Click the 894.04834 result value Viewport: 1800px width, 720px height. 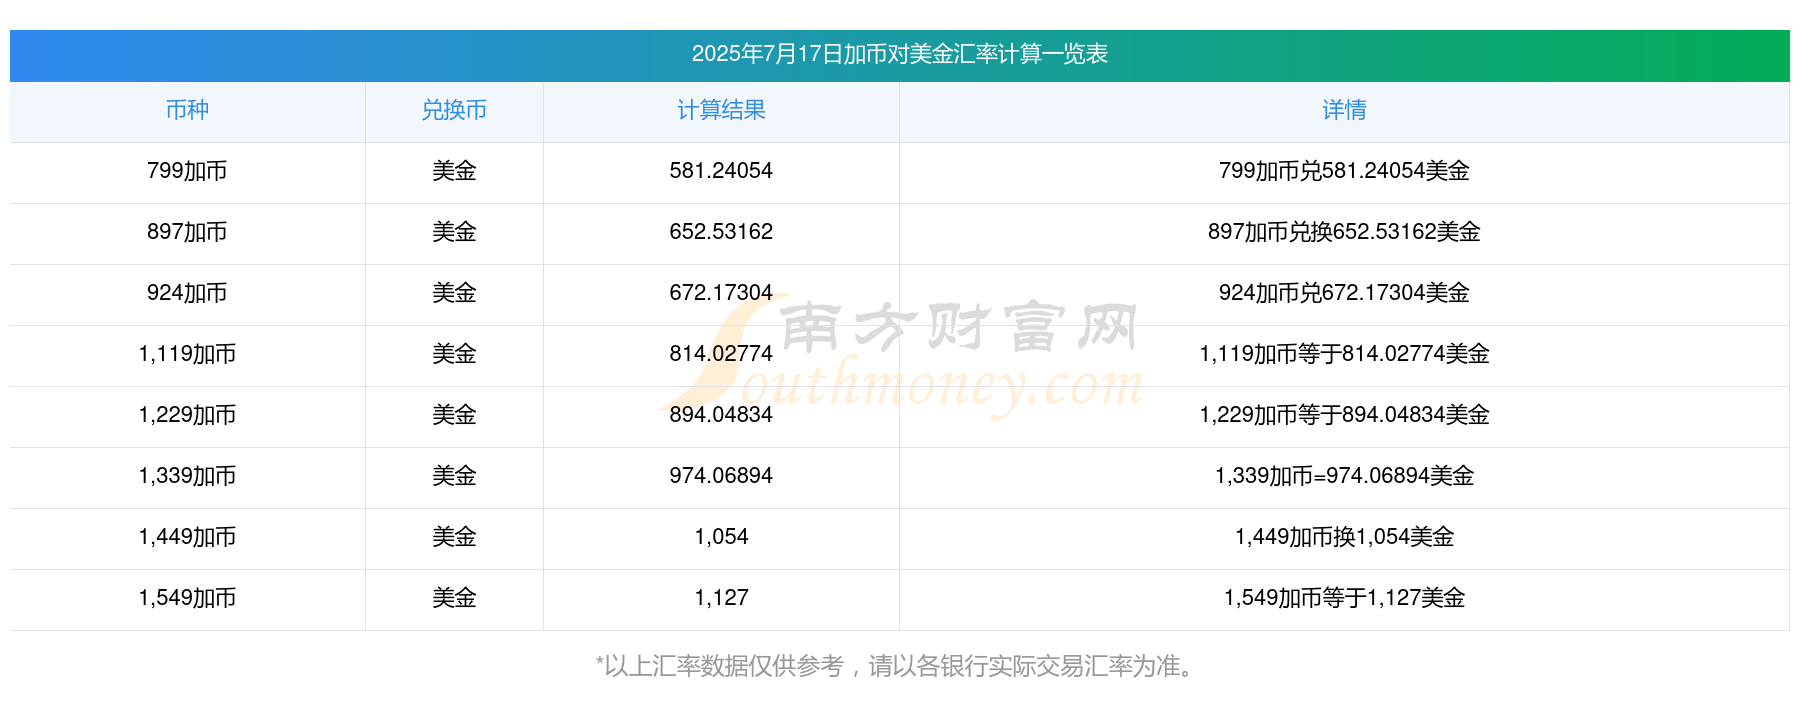[721, 415]
